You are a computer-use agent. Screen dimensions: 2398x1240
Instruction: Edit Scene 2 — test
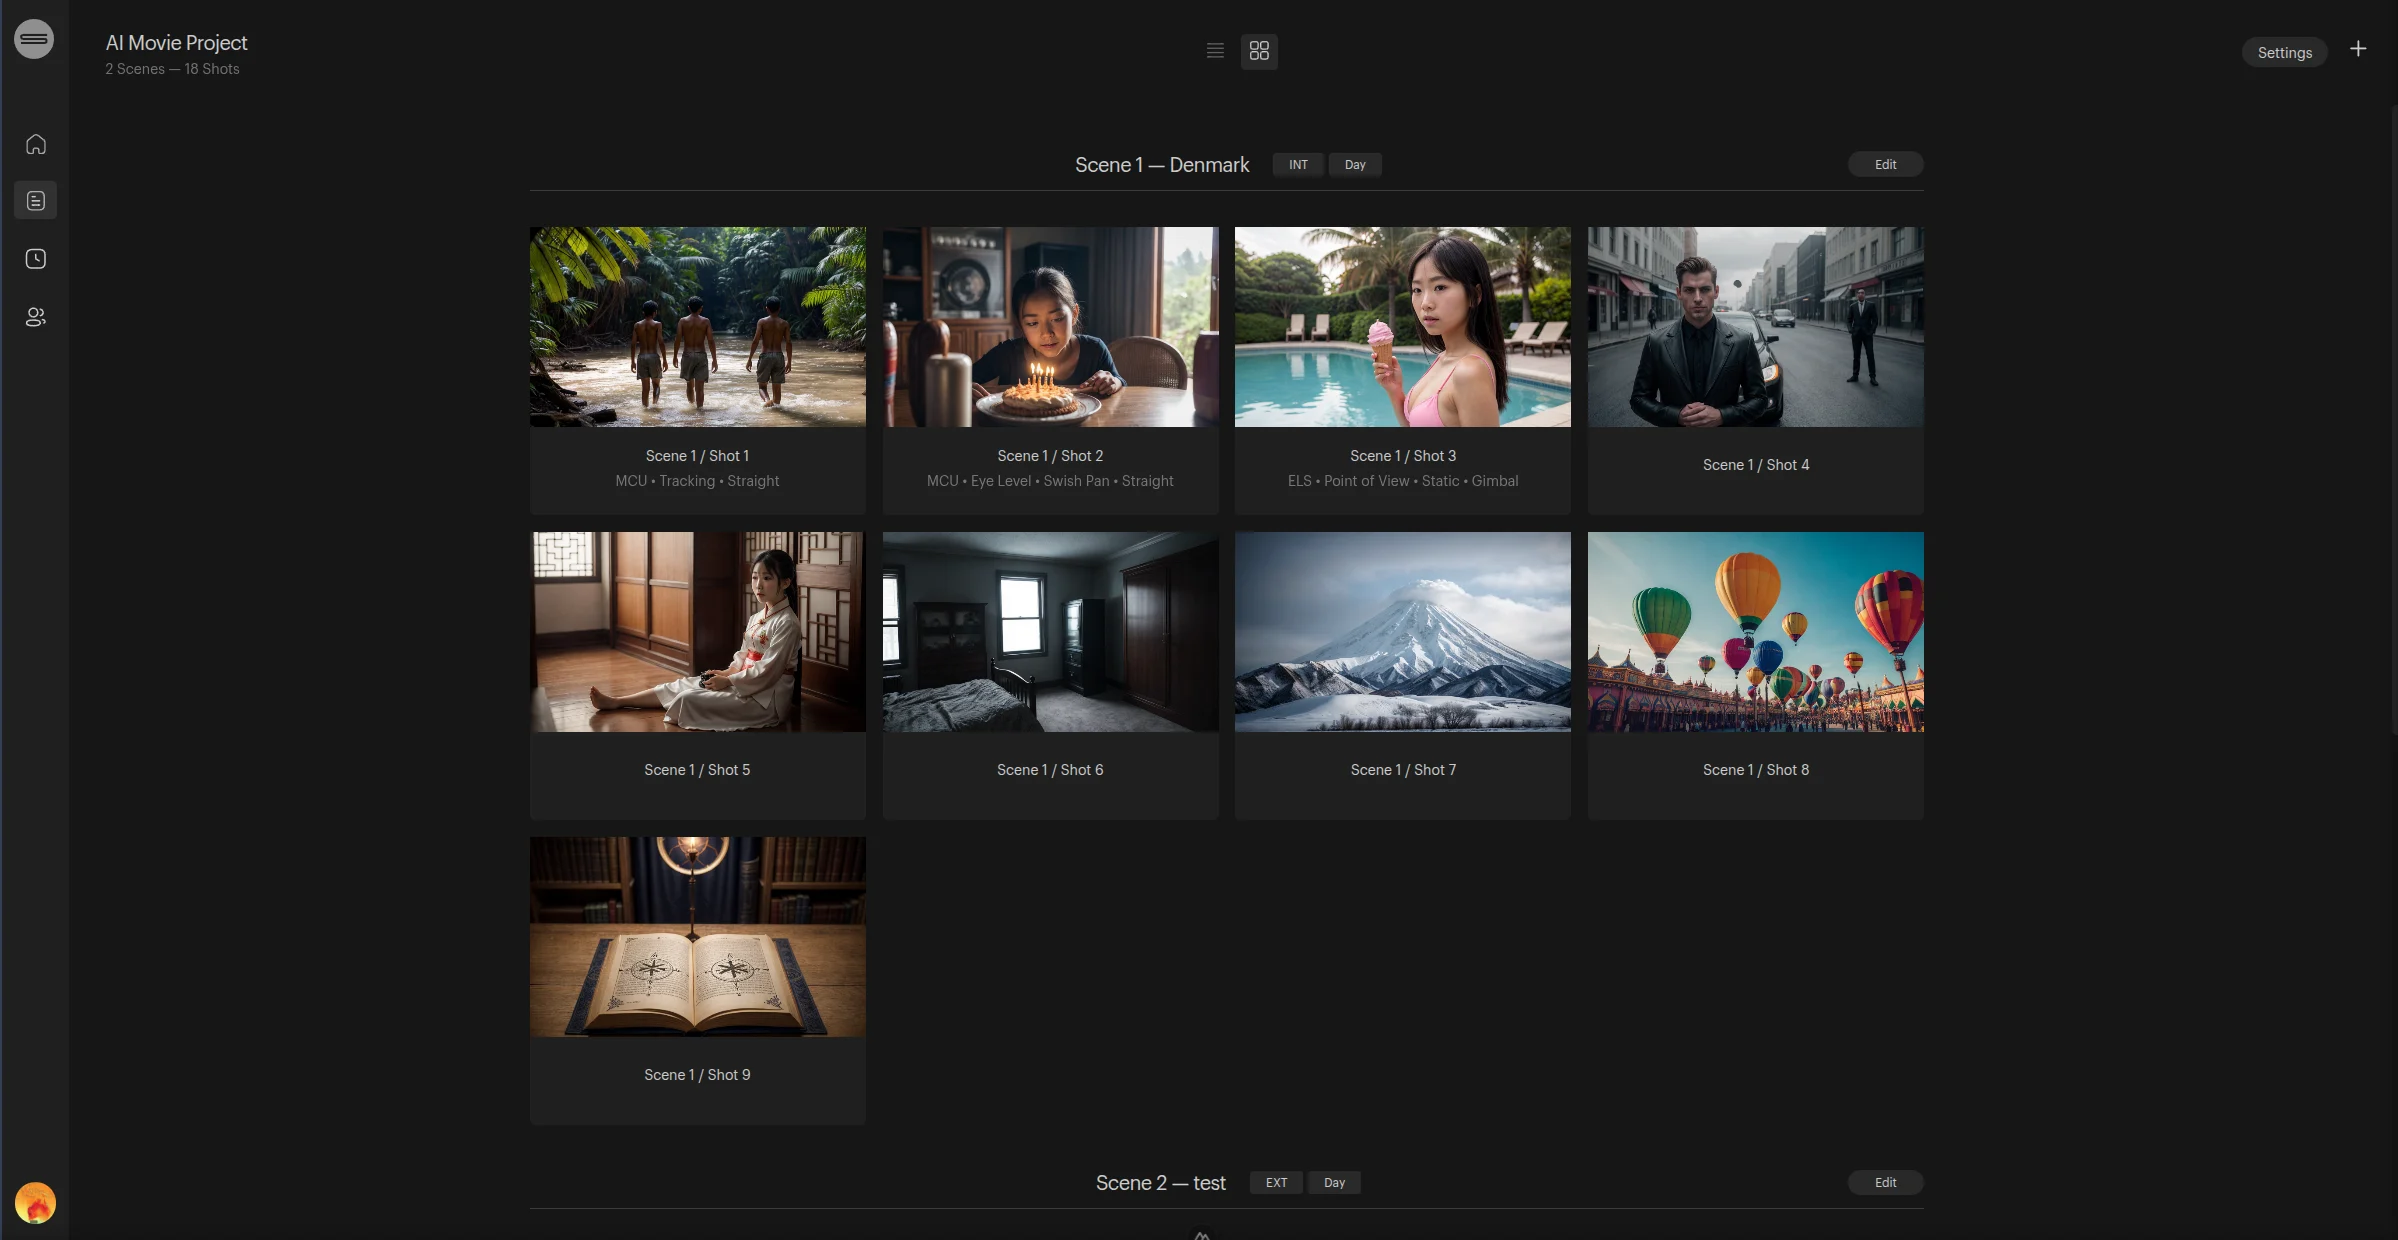click(1885, 1183)
